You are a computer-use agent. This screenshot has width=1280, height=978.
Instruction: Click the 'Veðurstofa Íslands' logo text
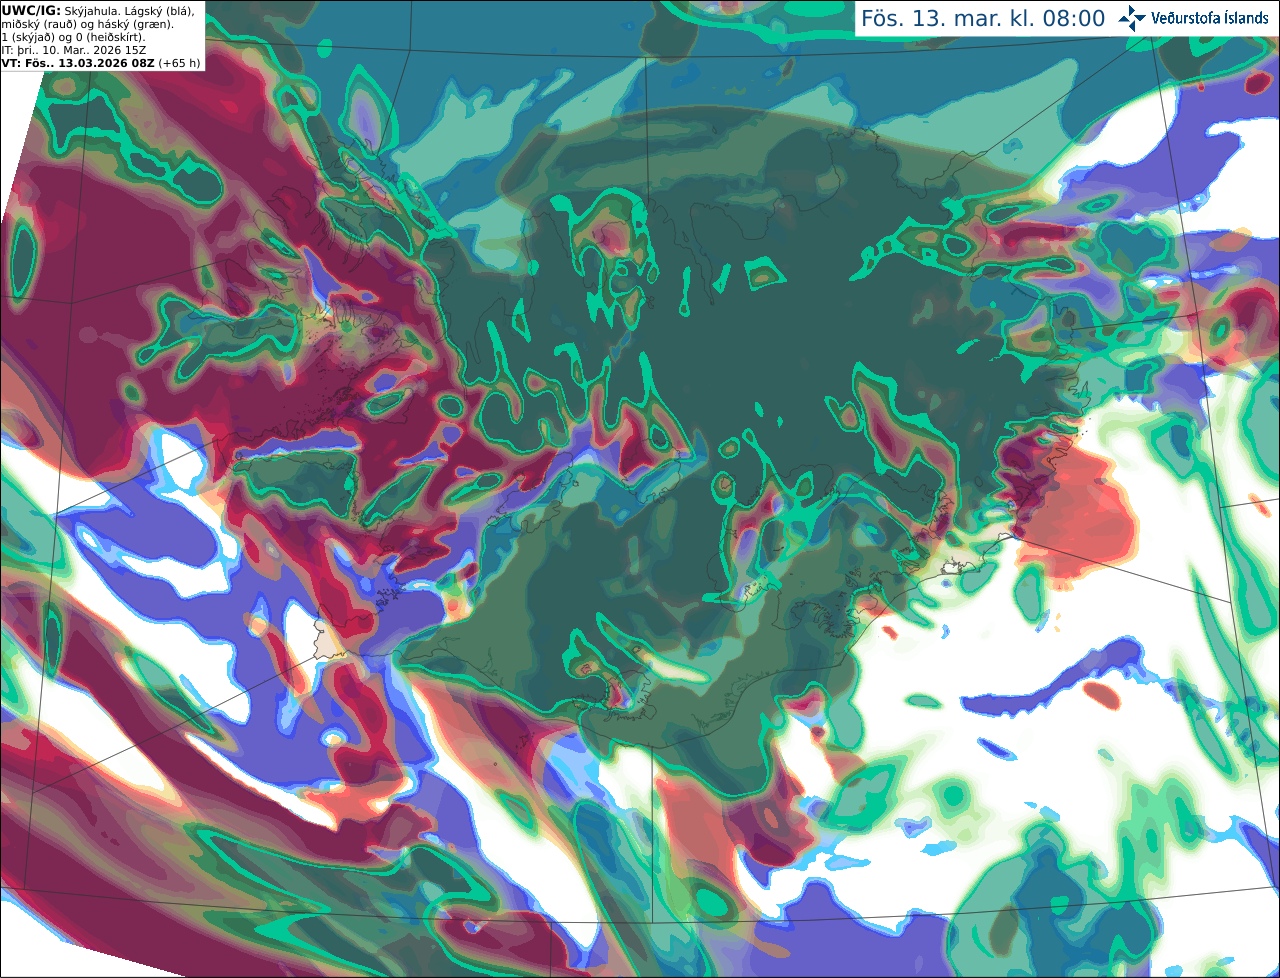pyautogui.click(x=1210, y=18)
